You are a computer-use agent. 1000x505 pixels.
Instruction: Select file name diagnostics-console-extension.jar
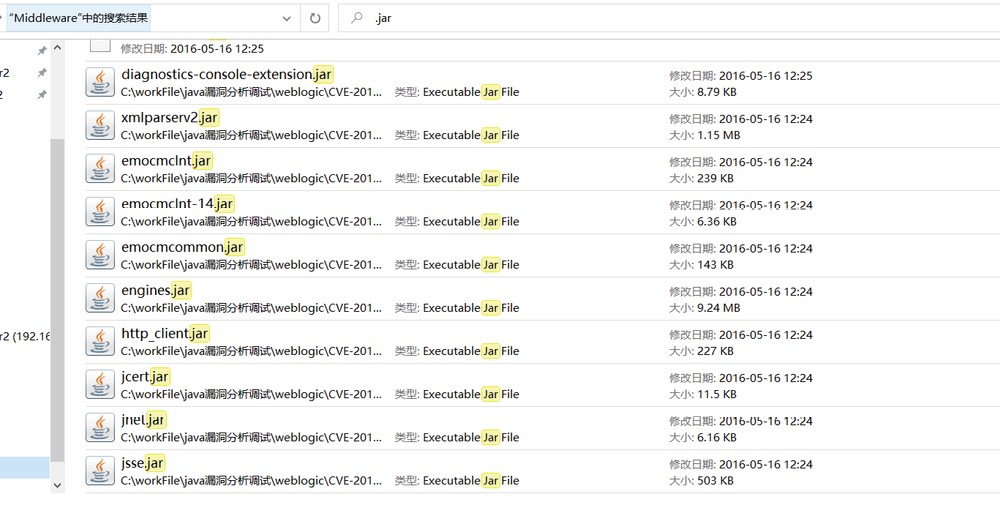pyautogui.click(x=227, y=74)
